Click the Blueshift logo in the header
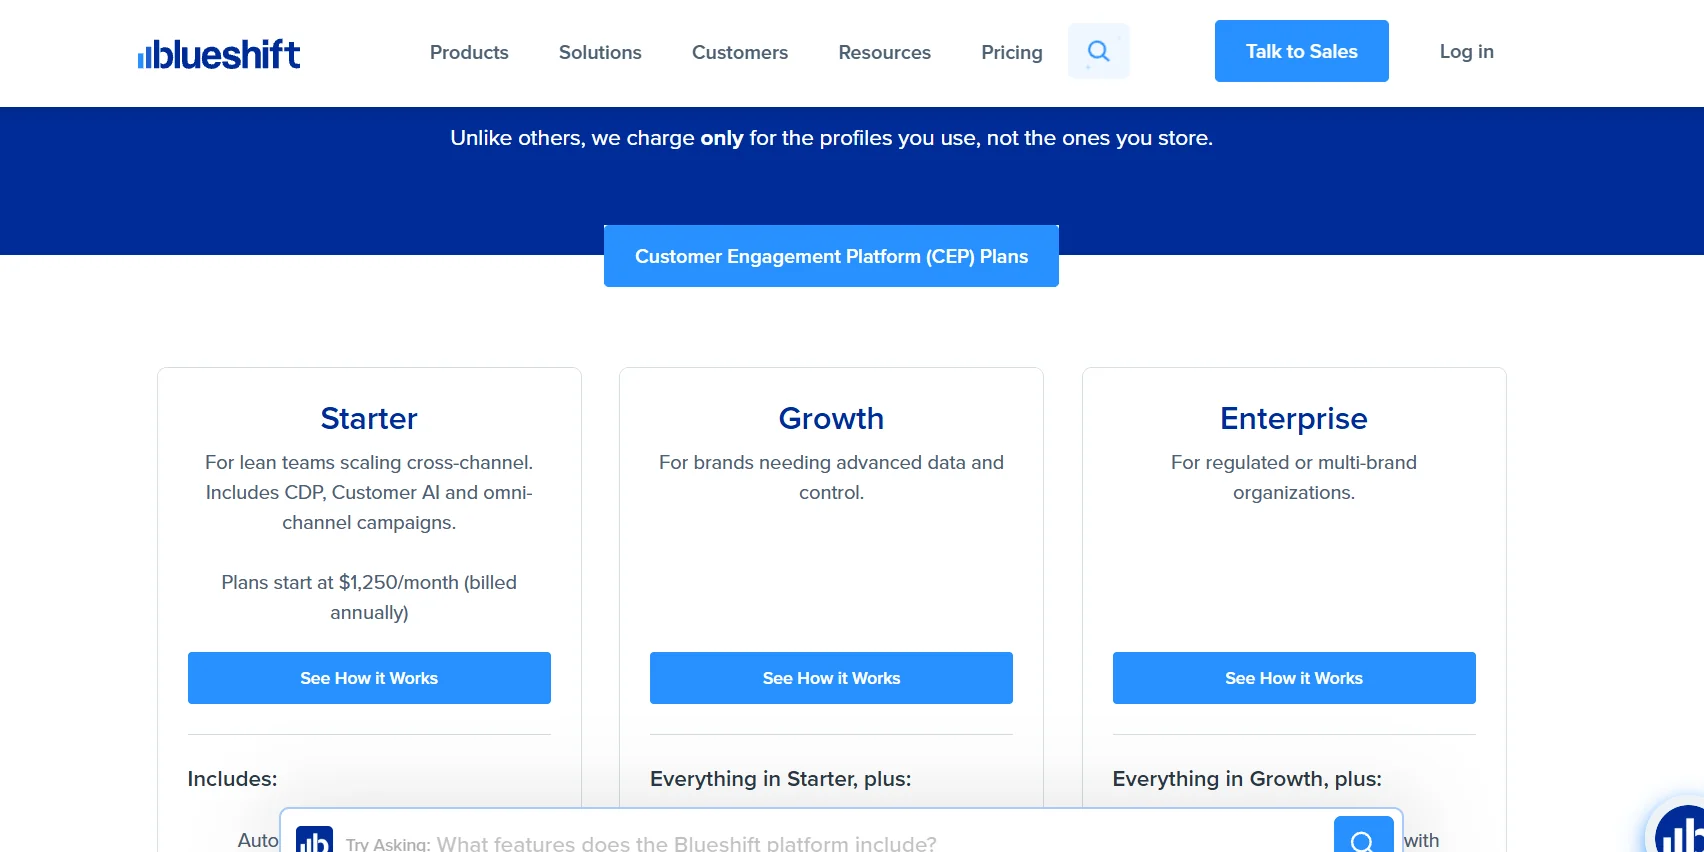The width and height of the screenshot is (1704, 852). point(219,54)
